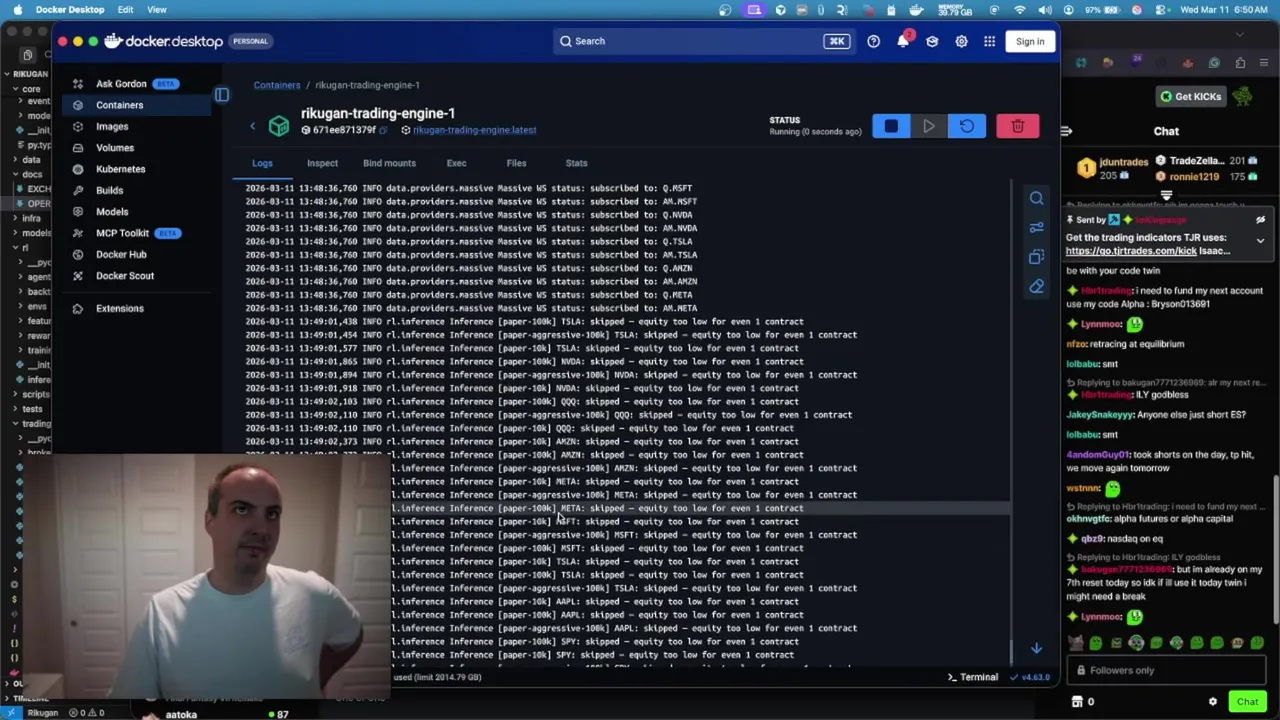This screenshot has height=720, width=1280.
Task: Switch to the Files tab
Action: (516, 163)
